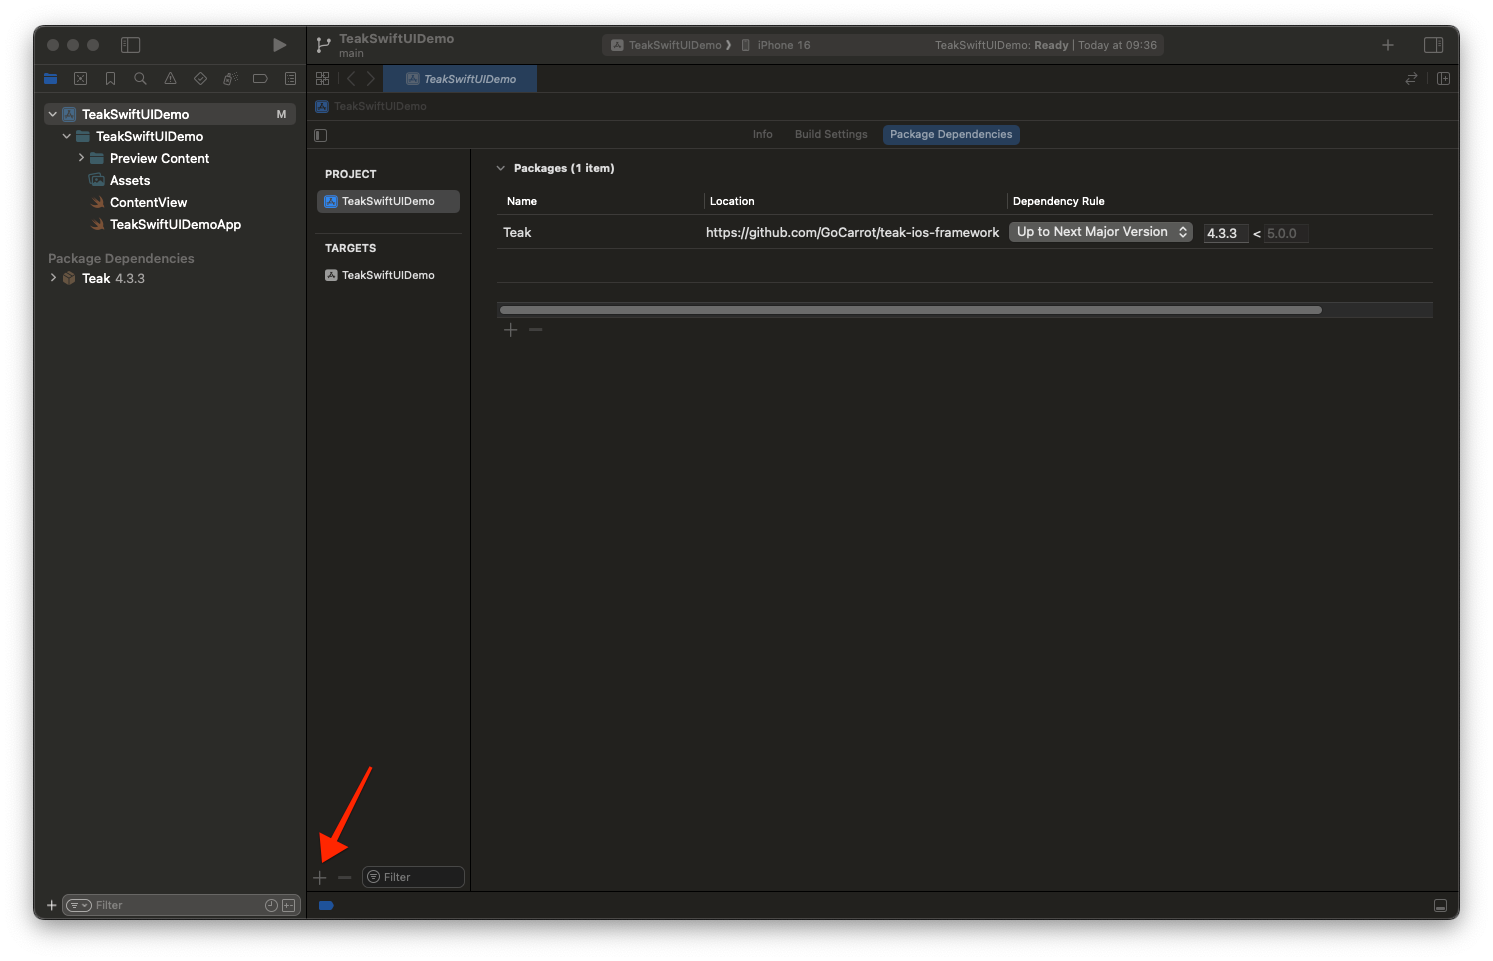Expand the Teak 4.3.3 package

[53, 278]
